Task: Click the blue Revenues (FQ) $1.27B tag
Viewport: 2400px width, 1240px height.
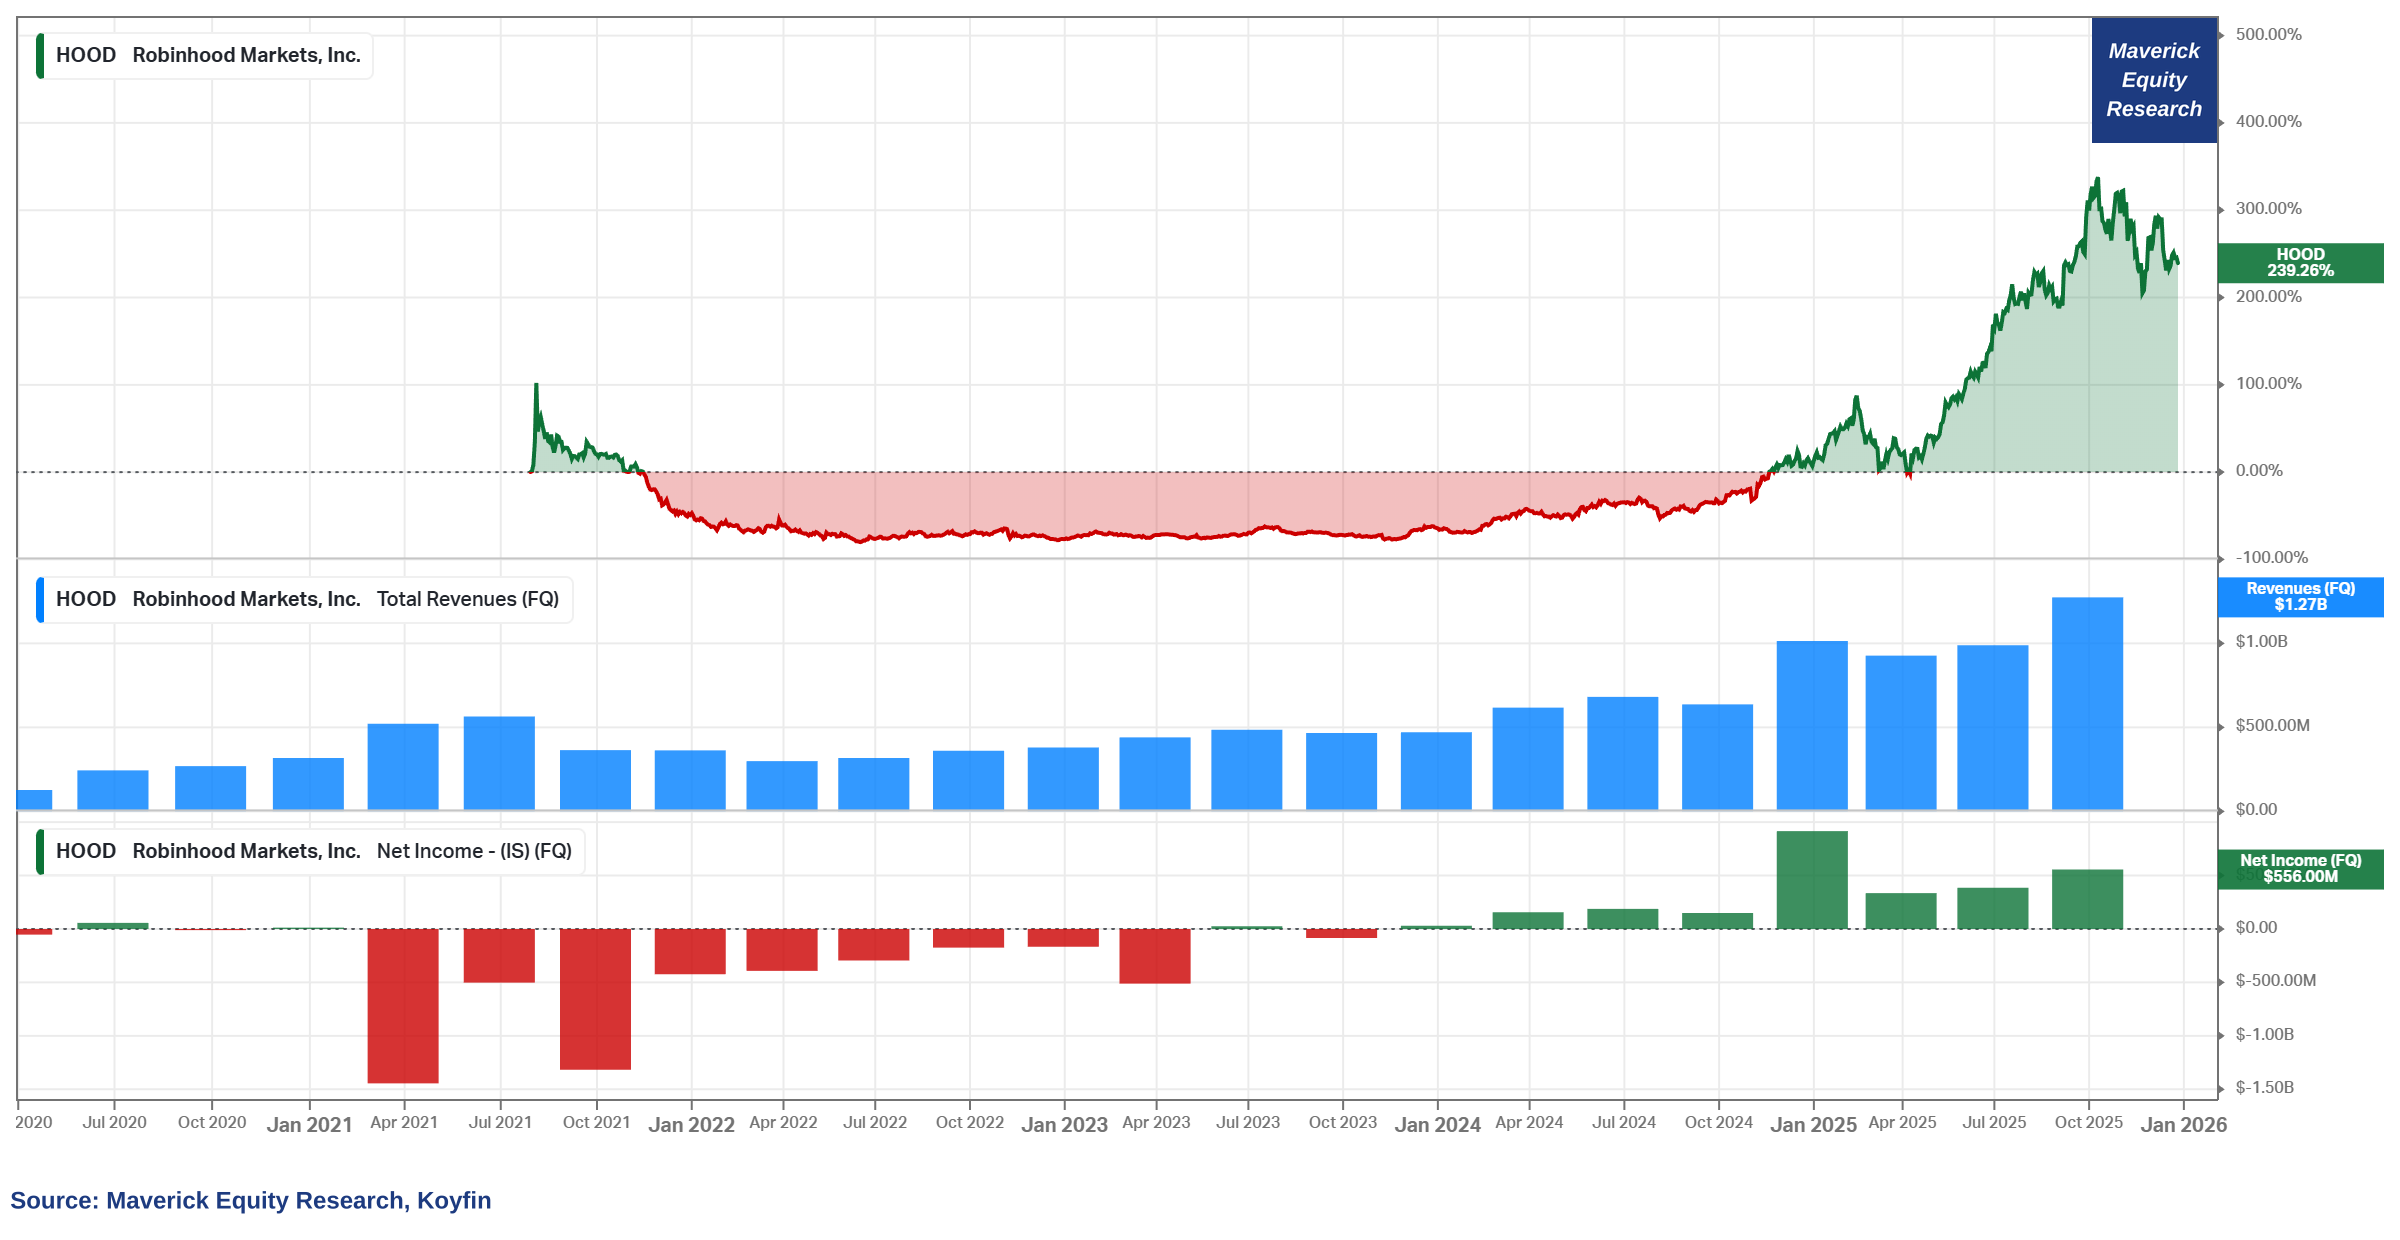Action: pyautogui.click(x=2300, y=597)
